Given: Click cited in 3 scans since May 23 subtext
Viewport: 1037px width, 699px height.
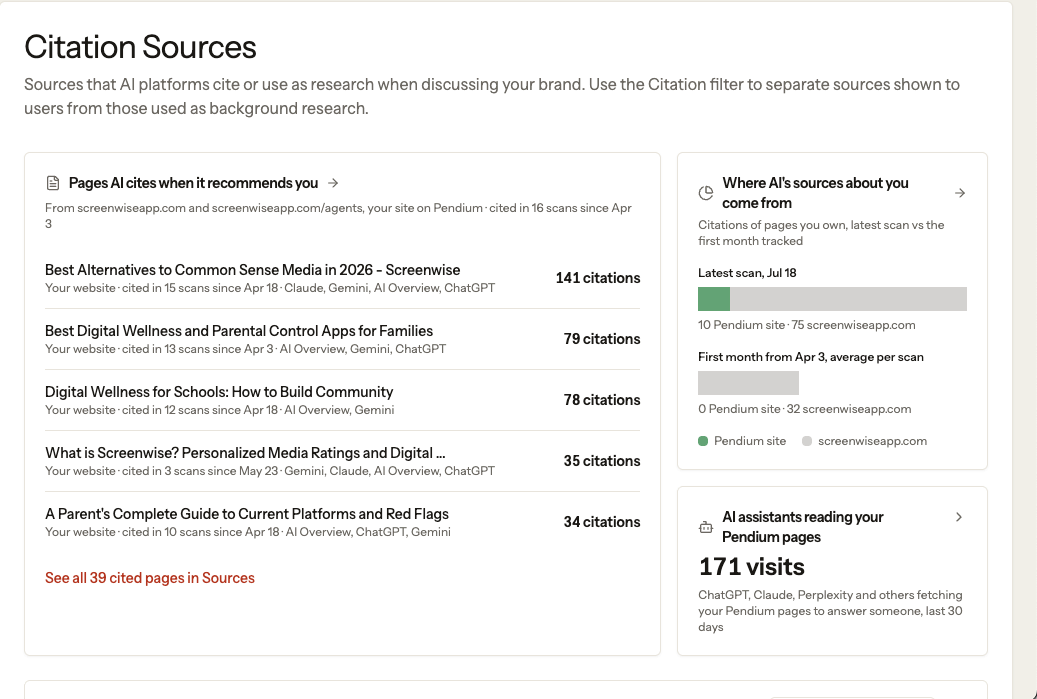Looking at the screenshot, I should pos(200,471).
